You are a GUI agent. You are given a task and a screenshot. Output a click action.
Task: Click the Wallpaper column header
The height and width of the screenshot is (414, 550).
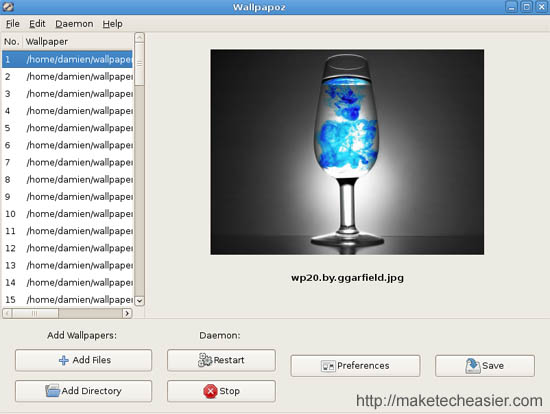[x=79, y=42]
